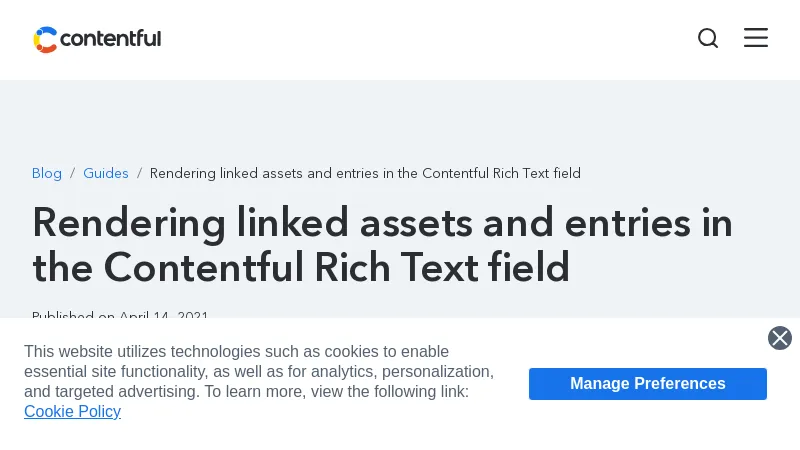
Task: Click the word Contentful in the headline
Action: tap(203, 267)
